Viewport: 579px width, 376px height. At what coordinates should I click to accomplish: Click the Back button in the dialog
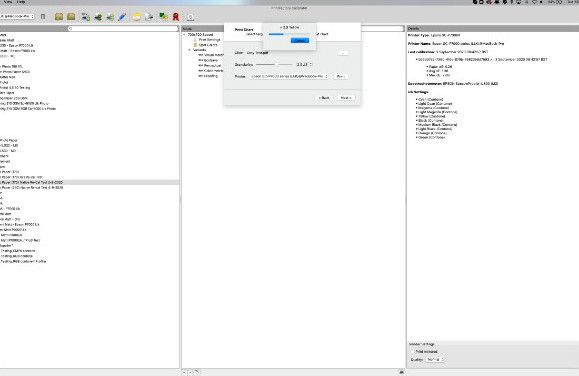tap(324, 98)
